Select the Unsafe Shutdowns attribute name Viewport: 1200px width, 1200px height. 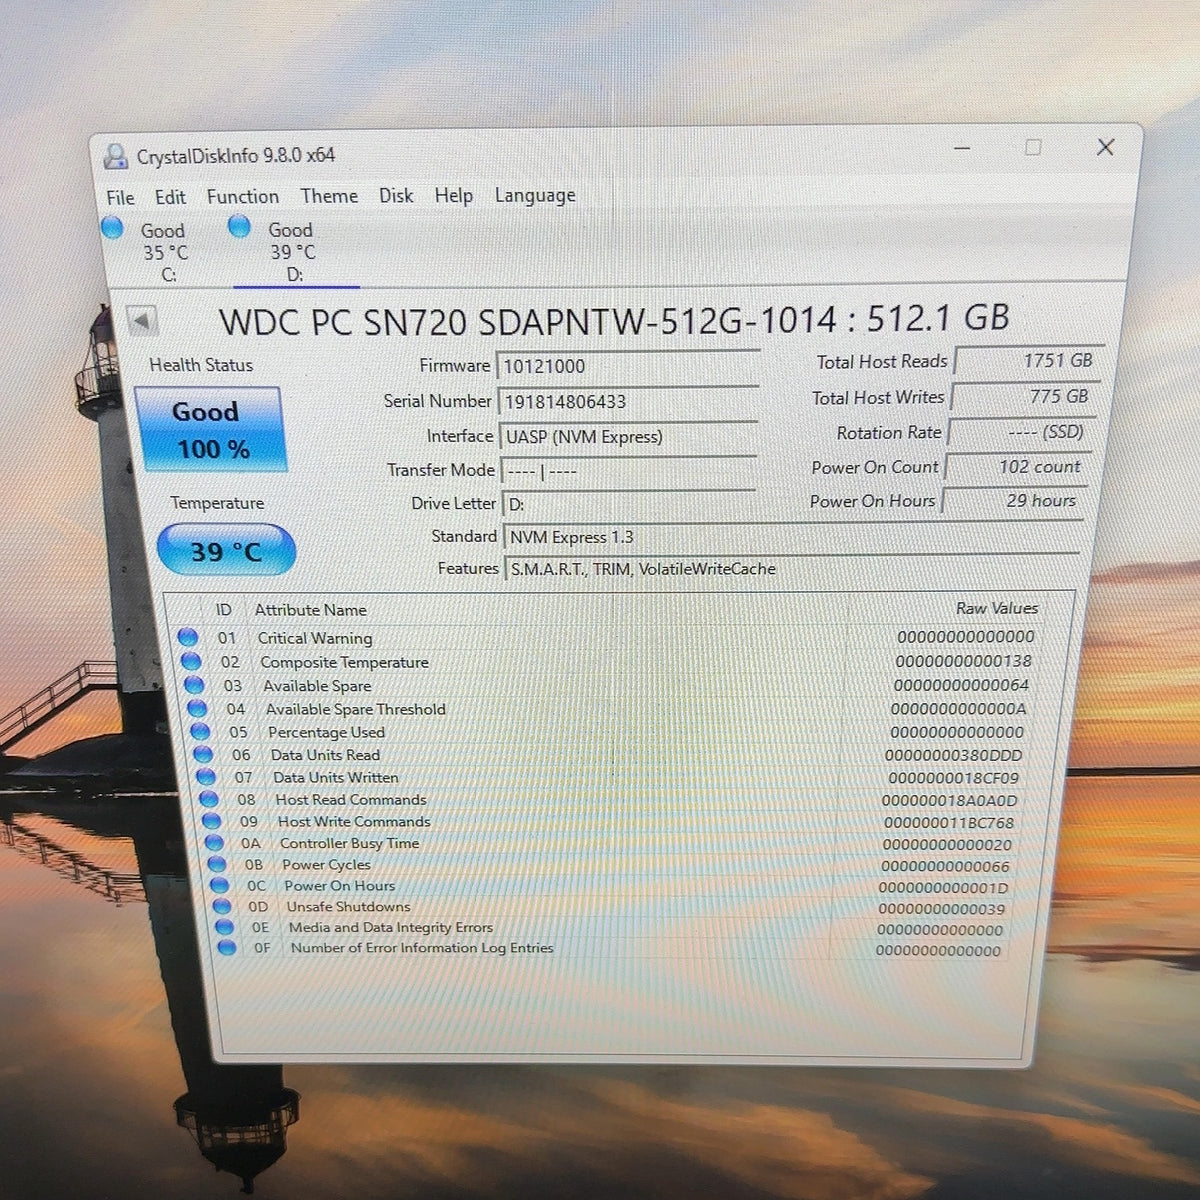[349, 907]
